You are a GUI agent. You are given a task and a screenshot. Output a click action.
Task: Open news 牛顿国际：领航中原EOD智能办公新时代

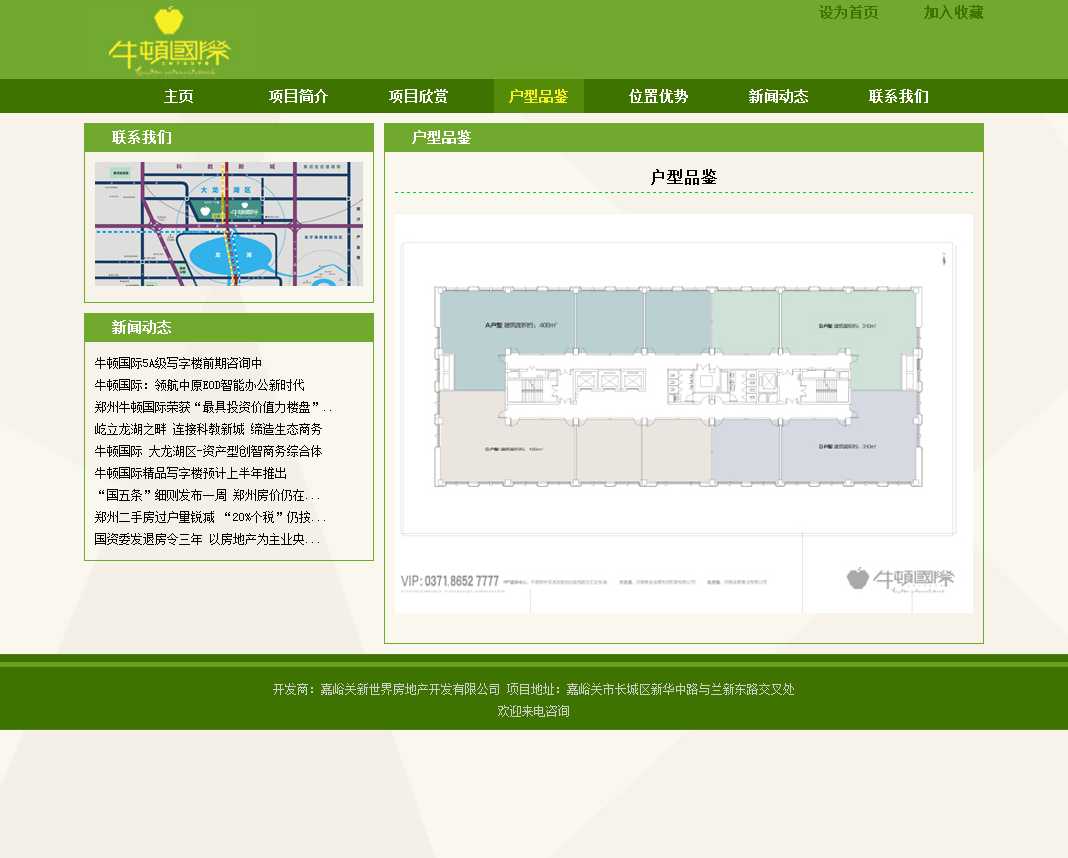click(200, 385)
